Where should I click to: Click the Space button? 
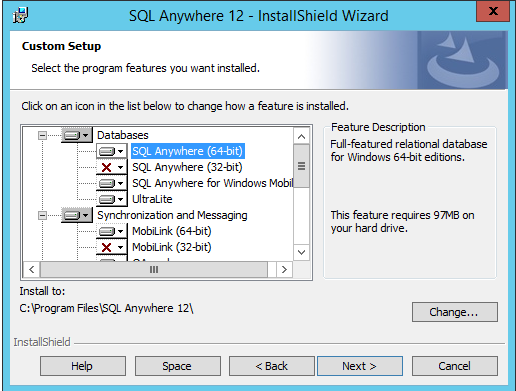coord(178,366)
